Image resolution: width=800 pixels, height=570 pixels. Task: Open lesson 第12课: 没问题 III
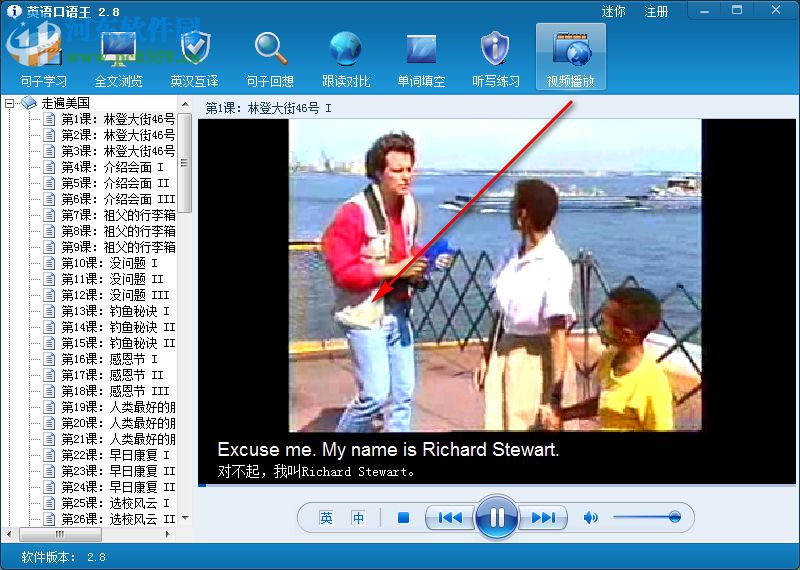pos(116,295)
